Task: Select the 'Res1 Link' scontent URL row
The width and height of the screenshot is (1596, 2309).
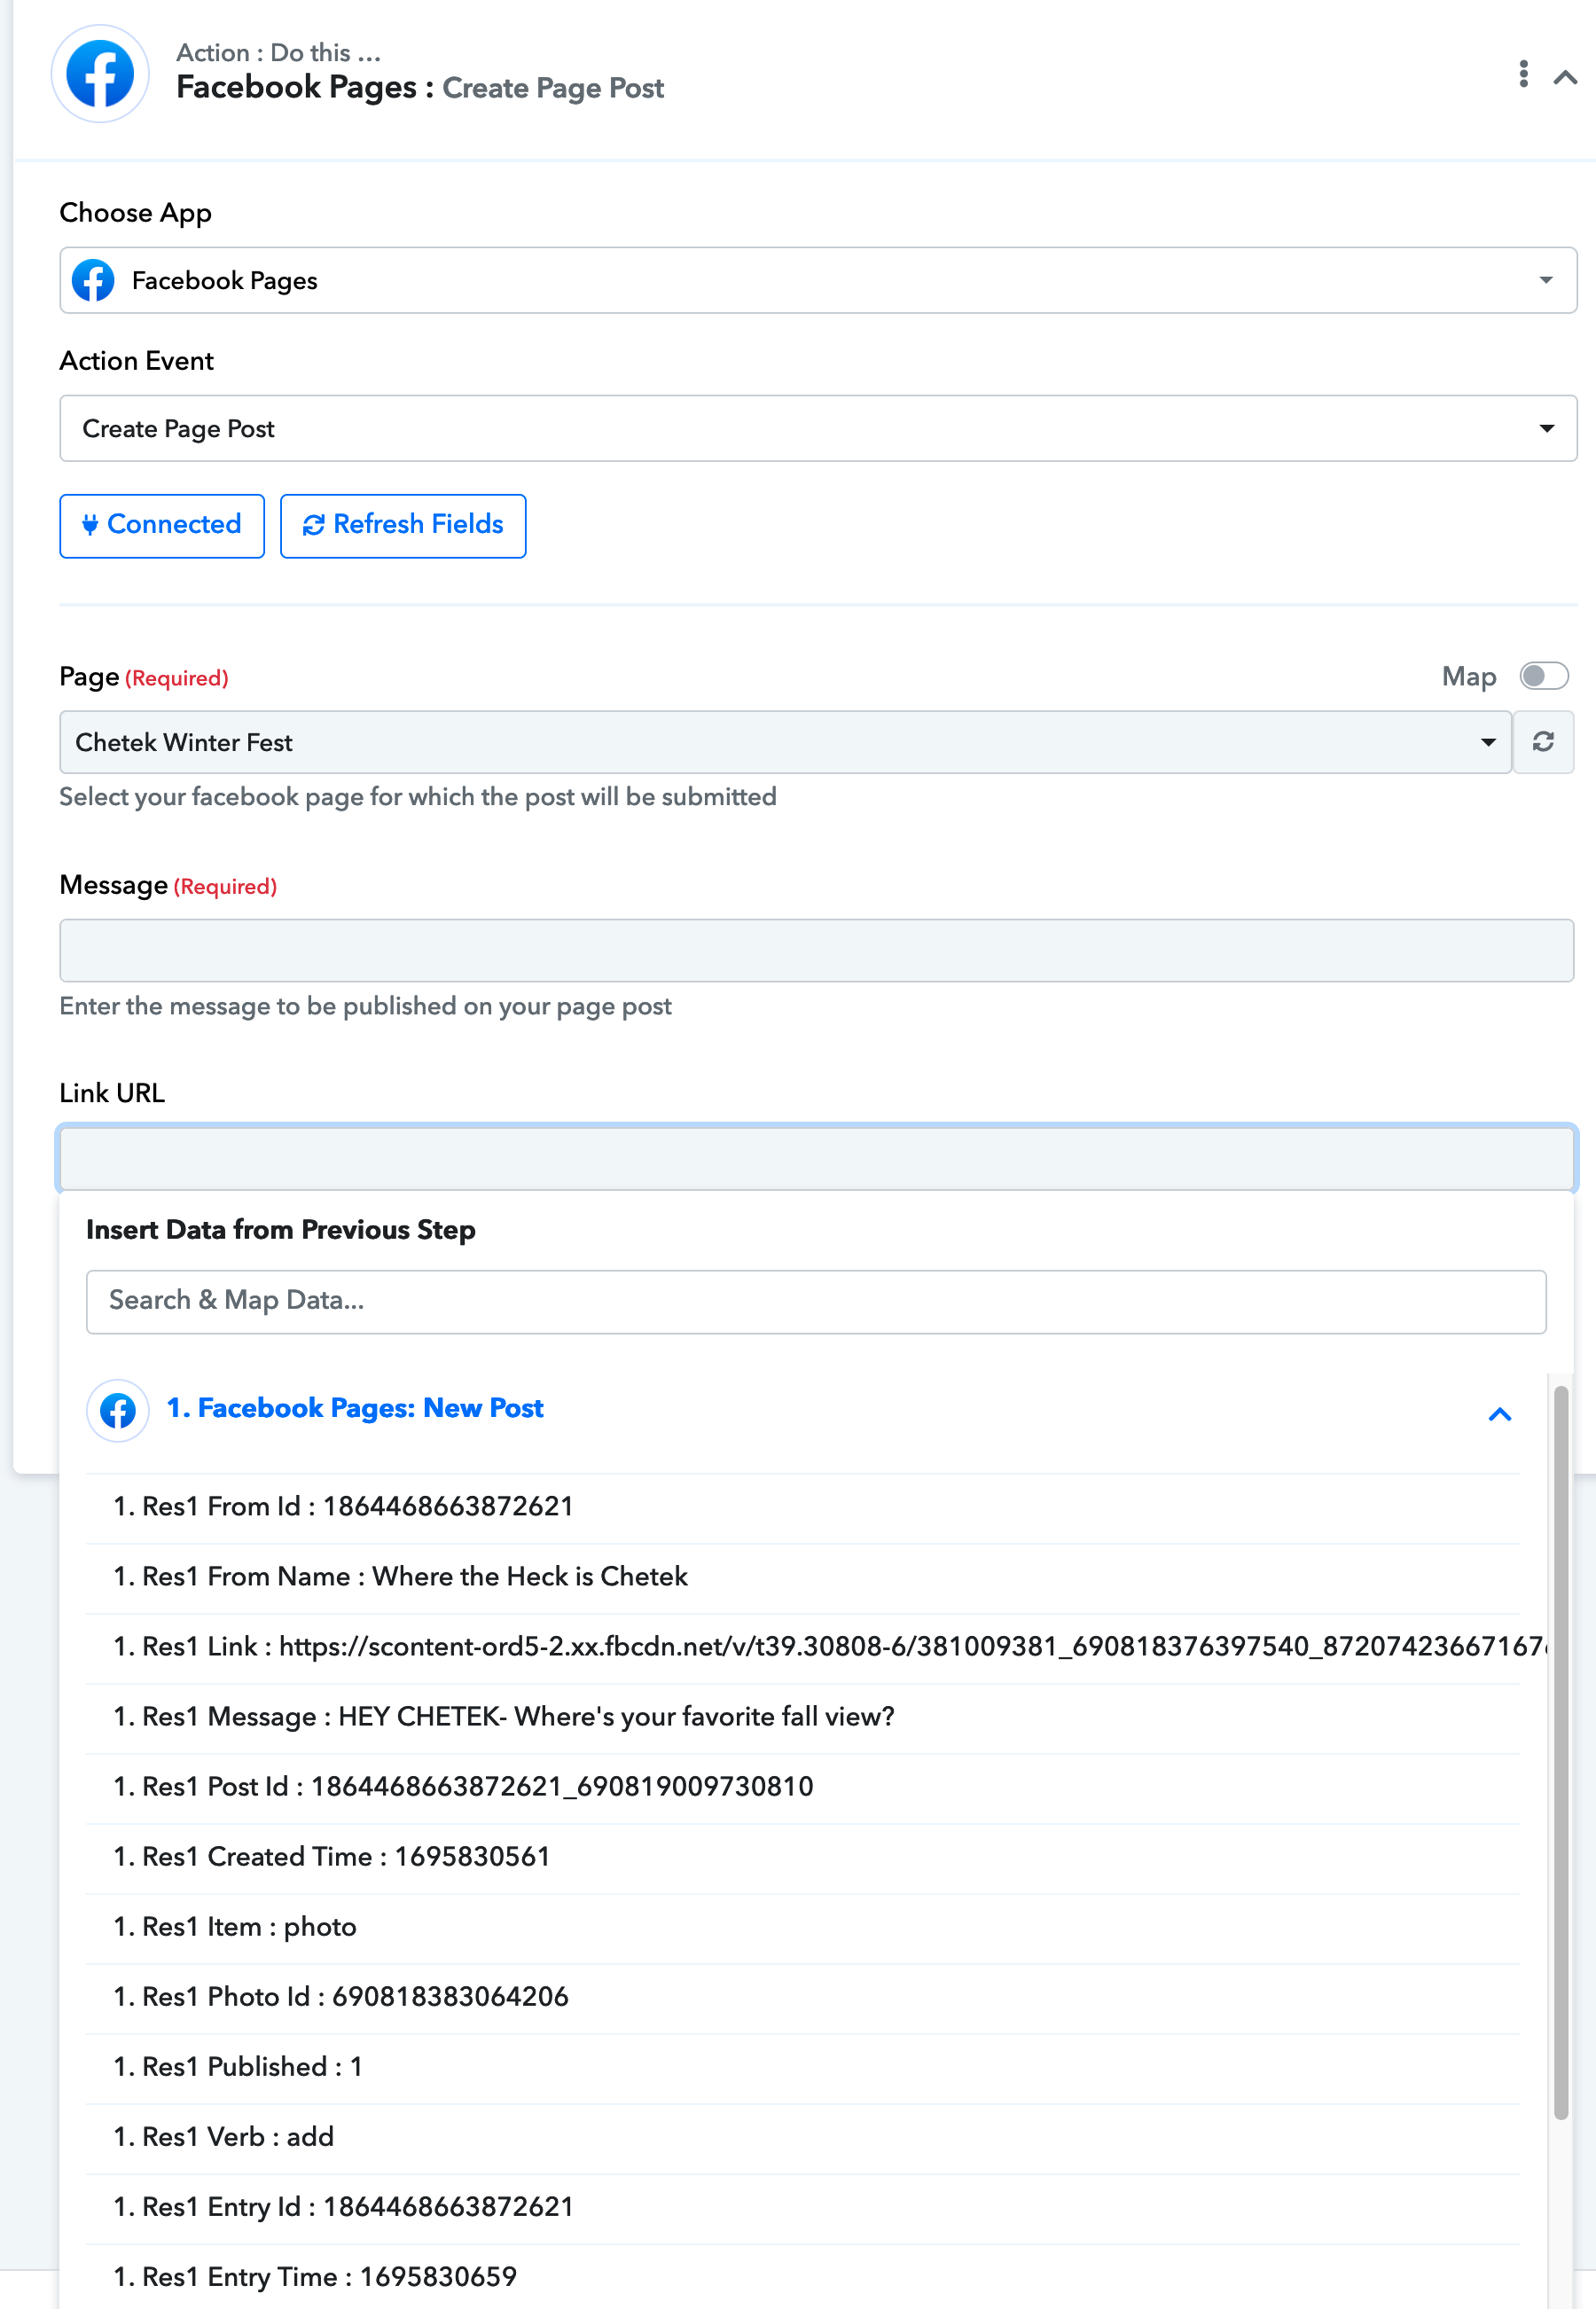Action: coord(802,1647)
